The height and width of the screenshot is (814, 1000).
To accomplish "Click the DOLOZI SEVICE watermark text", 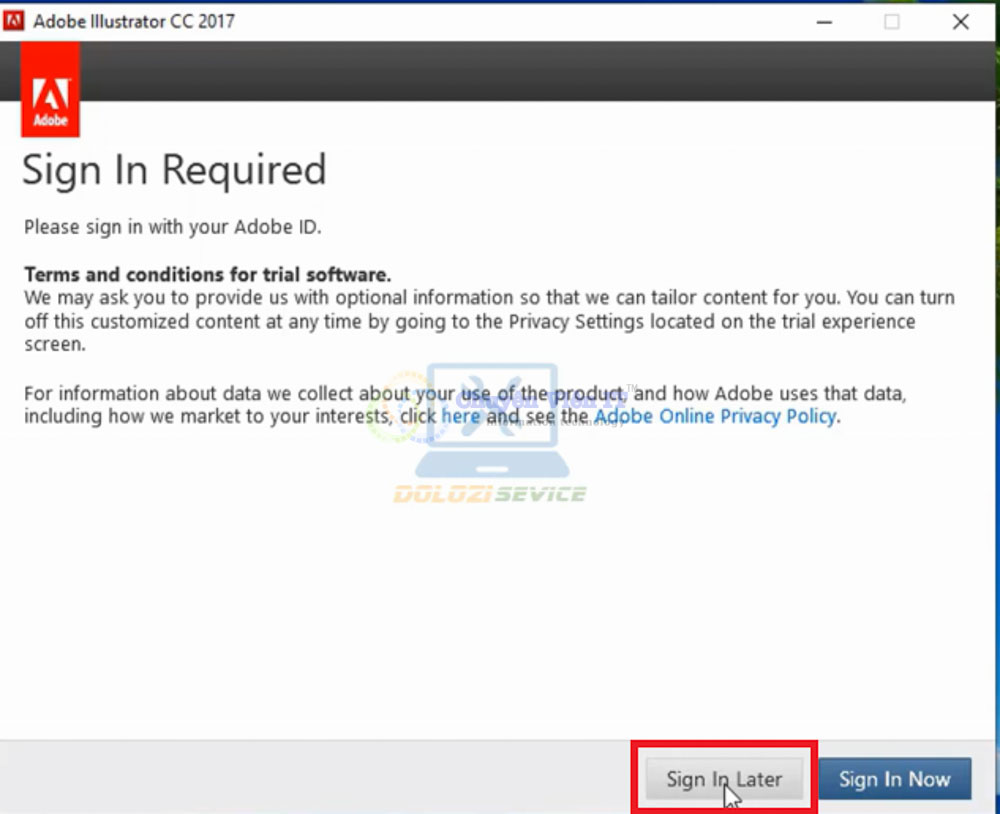I will click(490, 494).
